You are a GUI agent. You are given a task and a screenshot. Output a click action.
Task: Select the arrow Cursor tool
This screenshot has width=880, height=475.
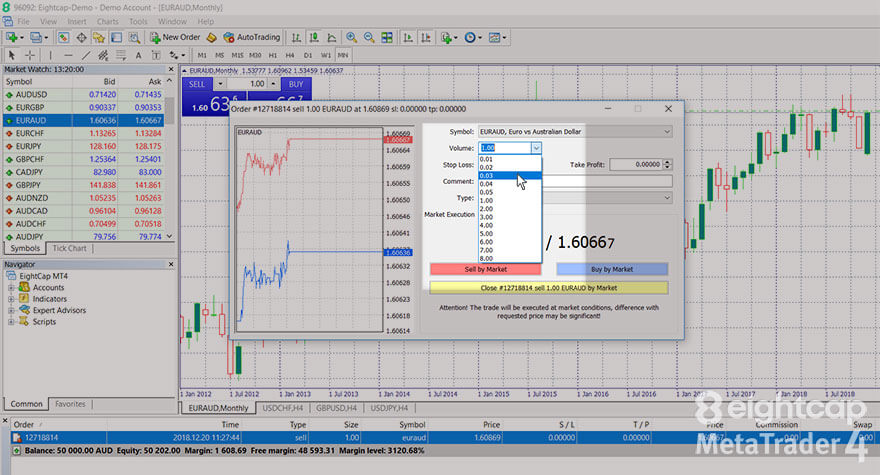tap(11, 55)
